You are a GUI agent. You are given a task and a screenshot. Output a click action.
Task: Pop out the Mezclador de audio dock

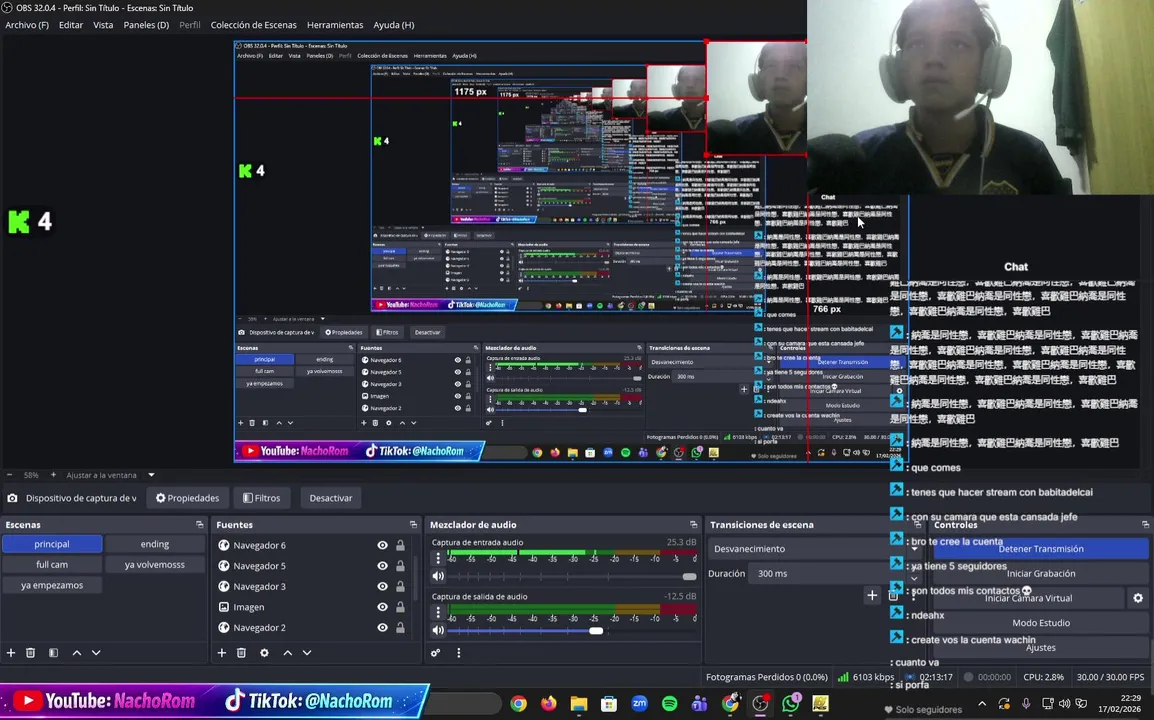click(x=693, y=525)
